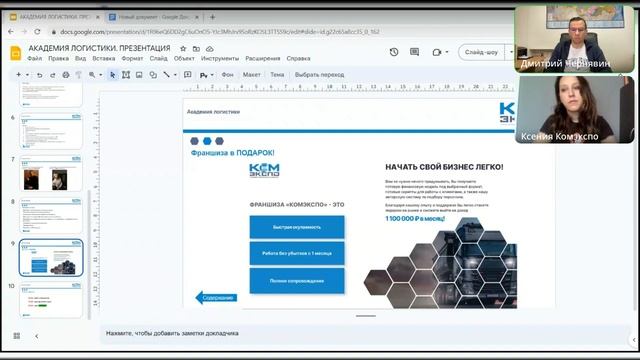Open the Формат menu
The width and height of the screenshot is (640, 360).
point(132,58)
